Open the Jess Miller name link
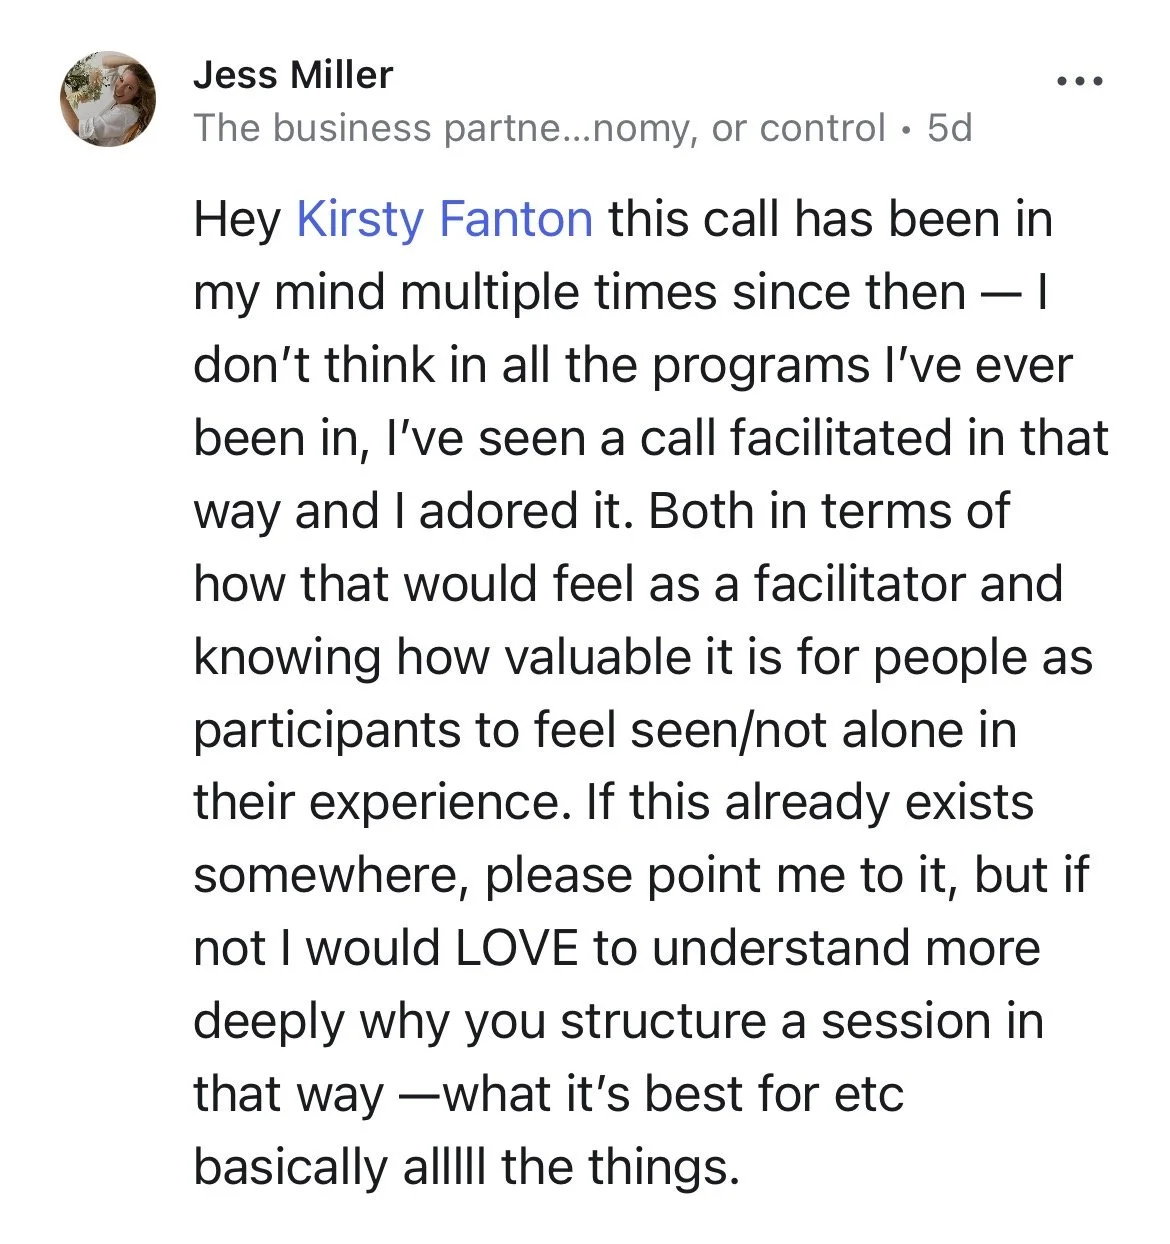The height and width of the screenshot is (1244, 1170). tap(293, 75)
